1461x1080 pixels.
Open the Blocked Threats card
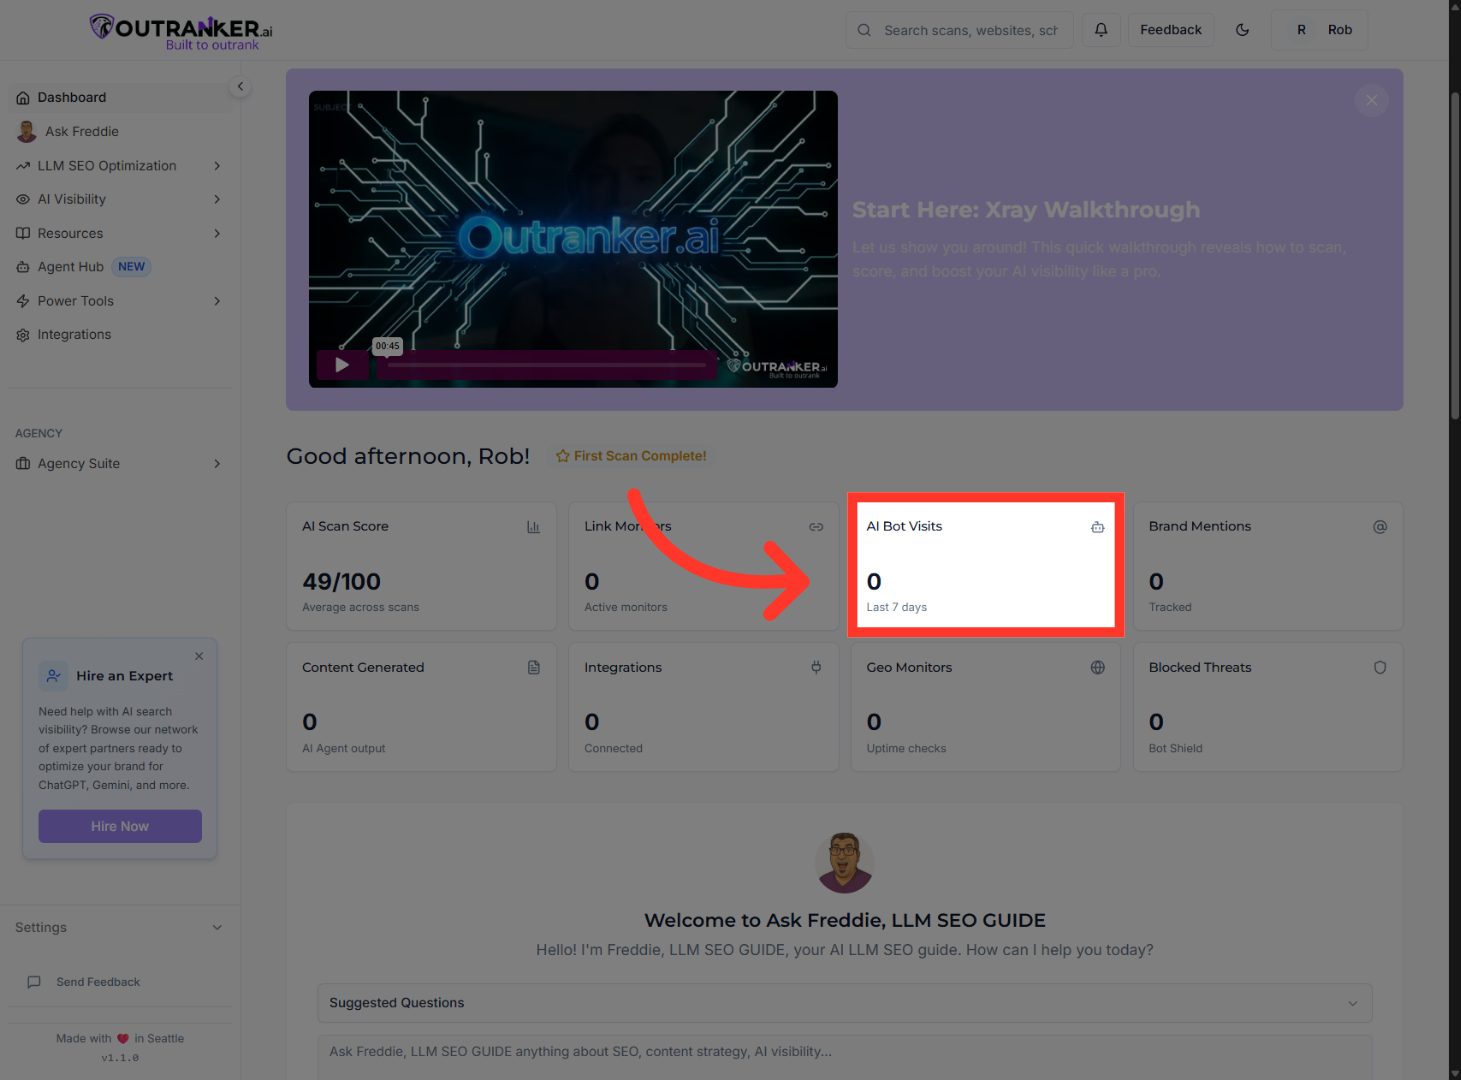tap(1268, 707)
